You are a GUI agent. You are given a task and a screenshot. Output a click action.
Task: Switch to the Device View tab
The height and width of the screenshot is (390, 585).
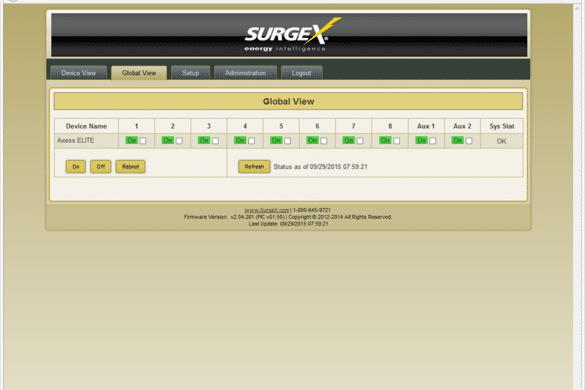(78, 73)
